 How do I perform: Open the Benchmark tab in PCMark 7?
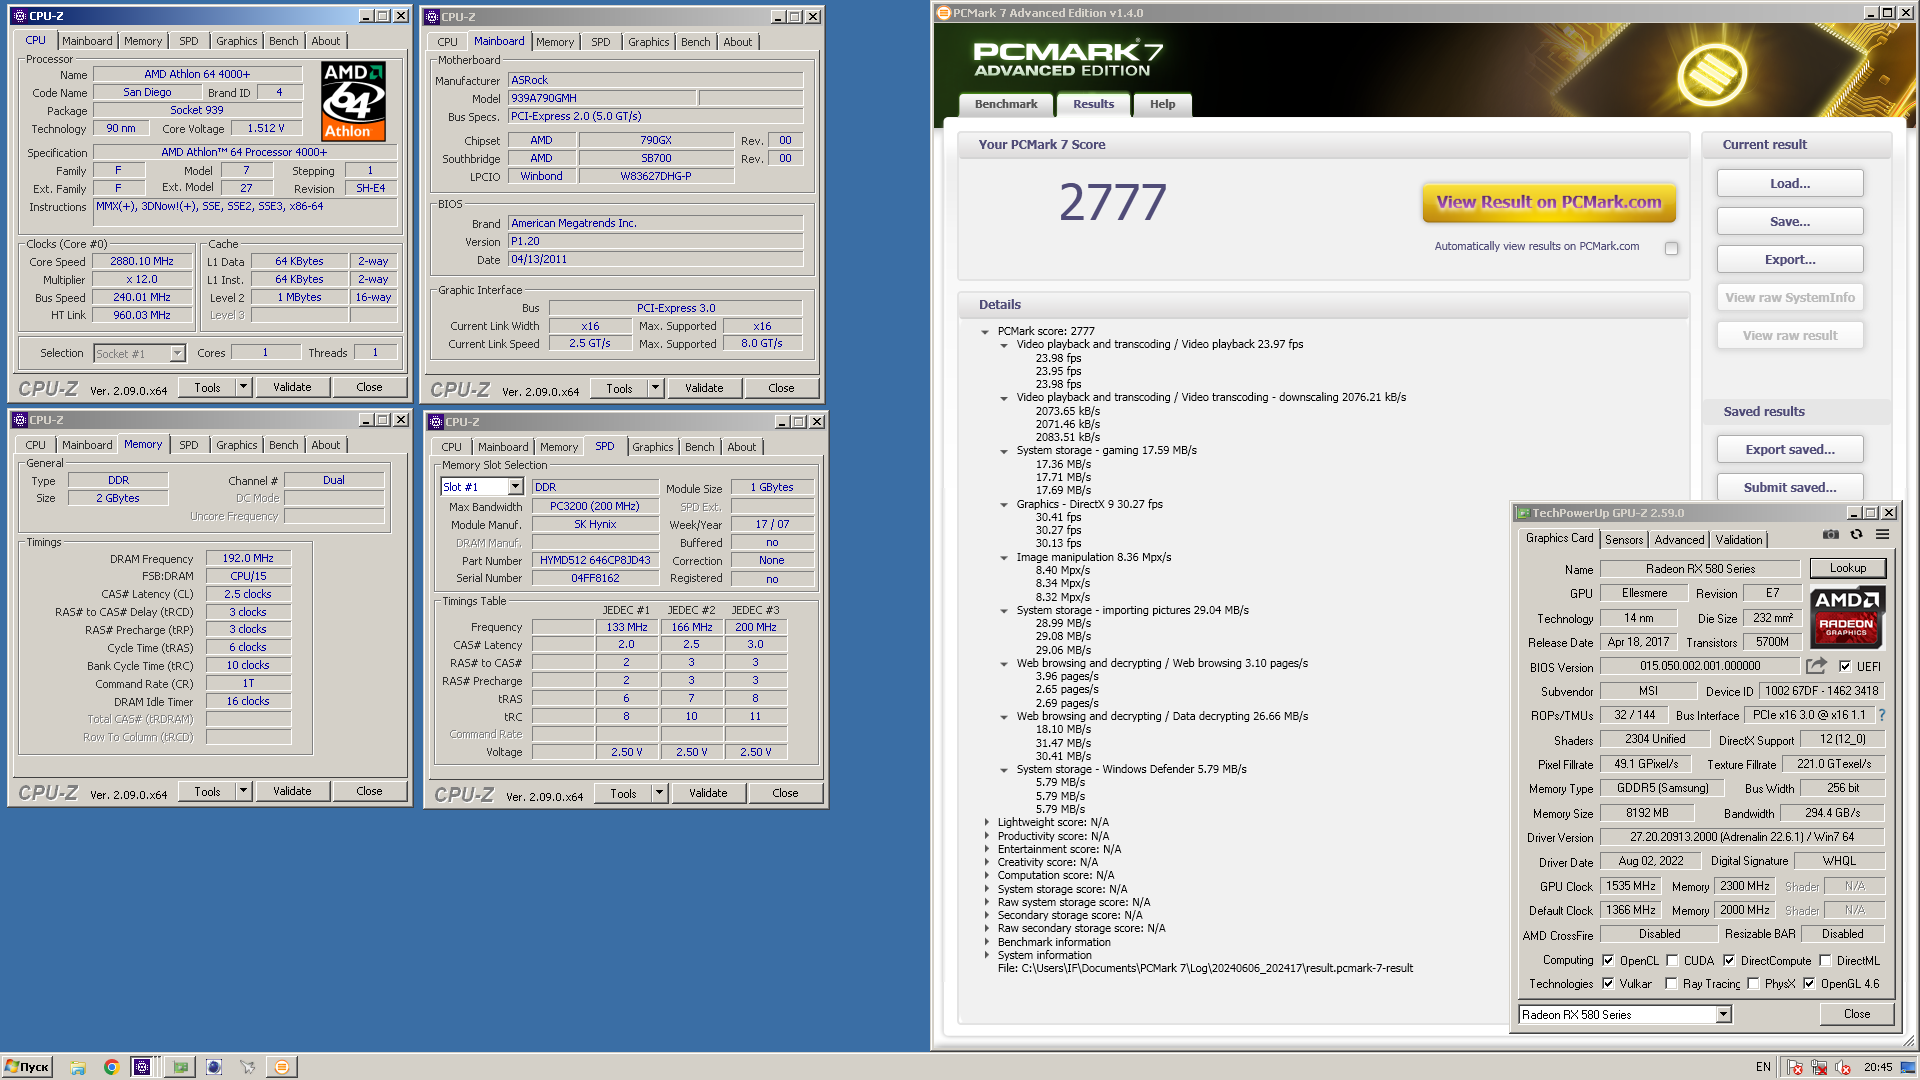1006,104
